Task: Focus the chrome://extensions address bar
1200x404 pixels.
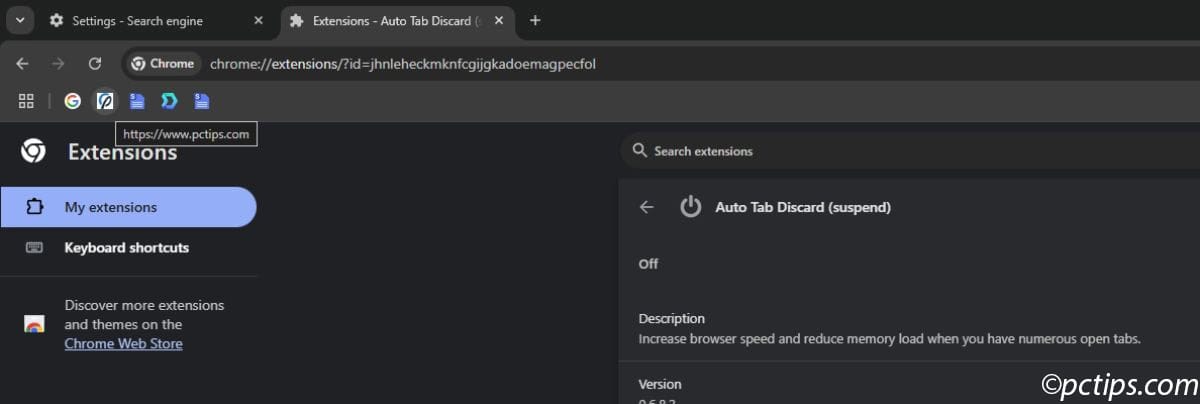Action: coord(403,64)
